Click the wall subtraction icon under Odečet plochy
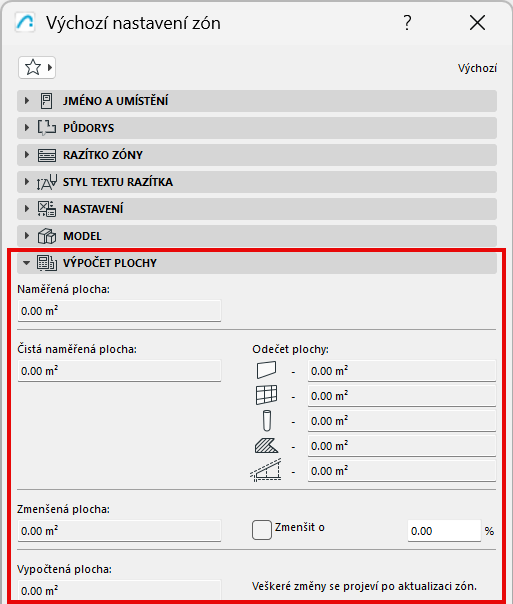 pyautogui.click(x=266, y=370)
